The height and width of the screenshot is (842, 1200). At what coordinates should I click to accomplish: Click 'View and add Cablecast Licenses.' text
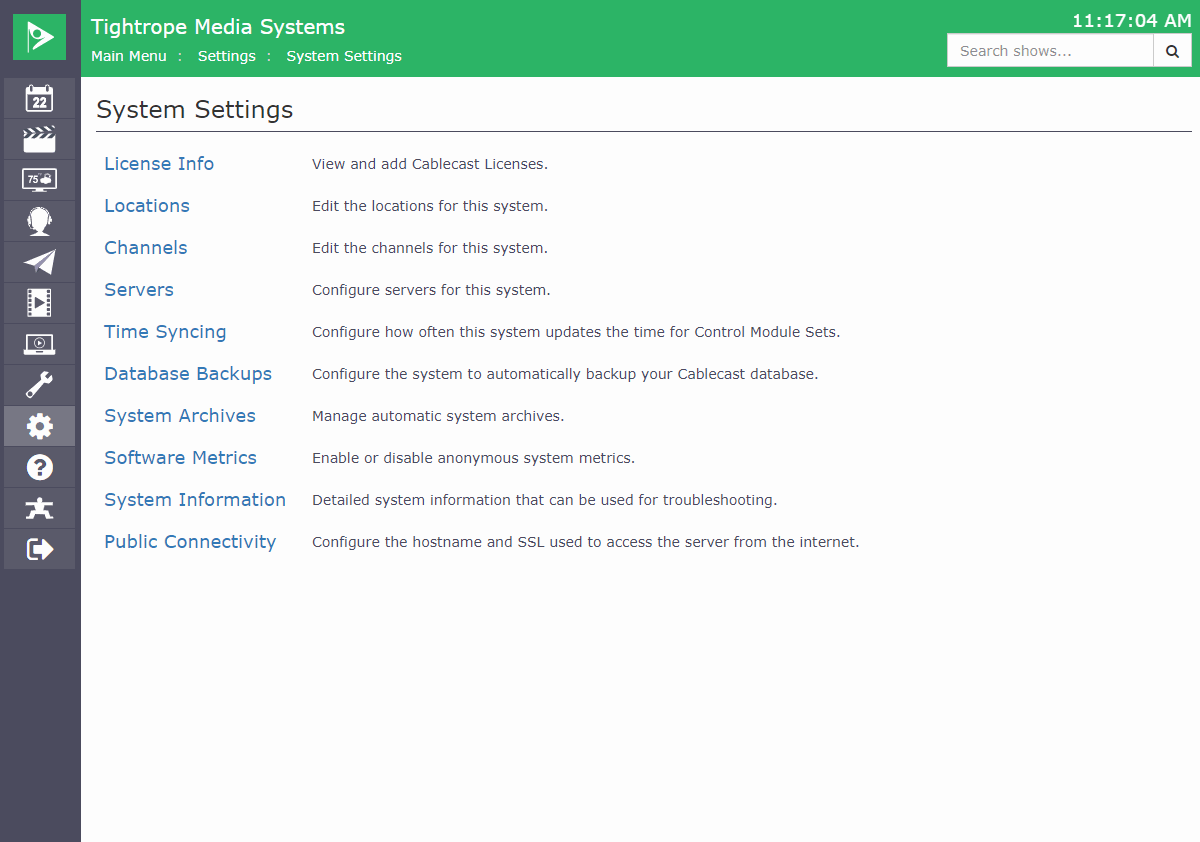coord(430,164)
